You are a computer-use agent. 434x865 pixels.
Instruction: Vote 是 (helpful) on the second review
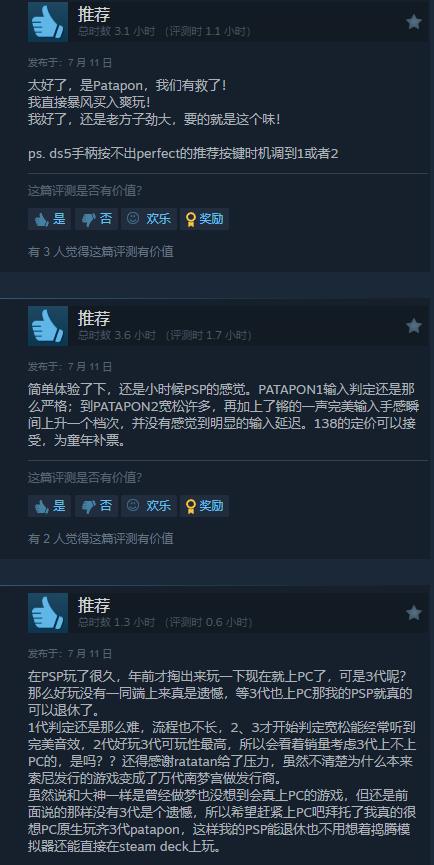(50, 506)
